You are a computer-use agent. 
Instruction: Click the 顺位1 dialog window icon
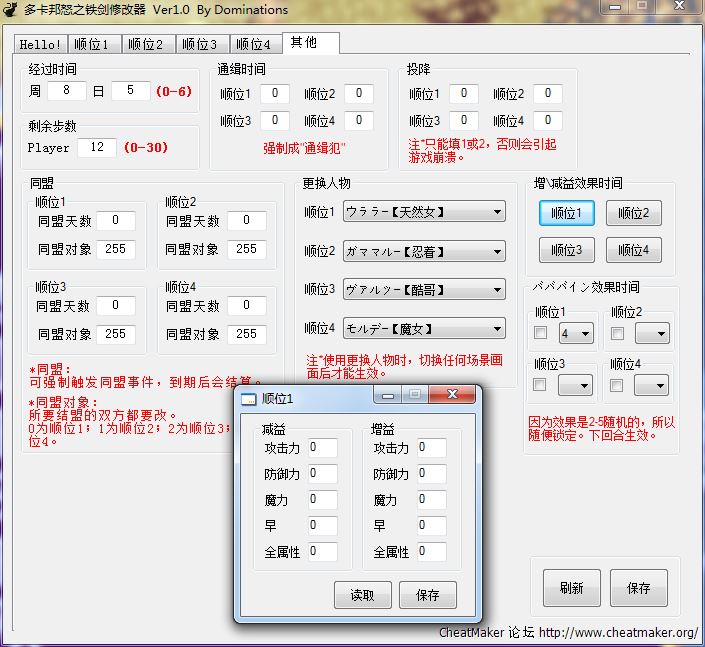[249, 398]
